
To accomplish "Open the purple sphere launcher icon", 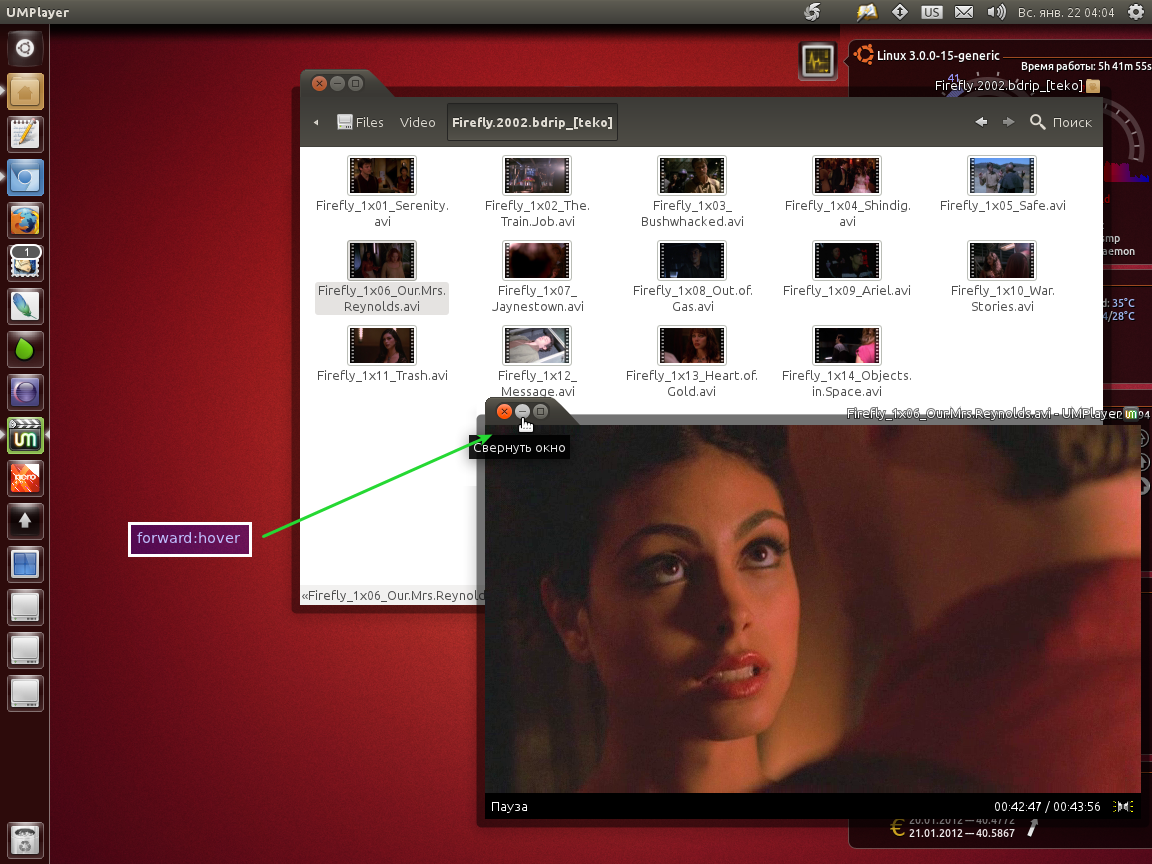I will coord(25,392).
